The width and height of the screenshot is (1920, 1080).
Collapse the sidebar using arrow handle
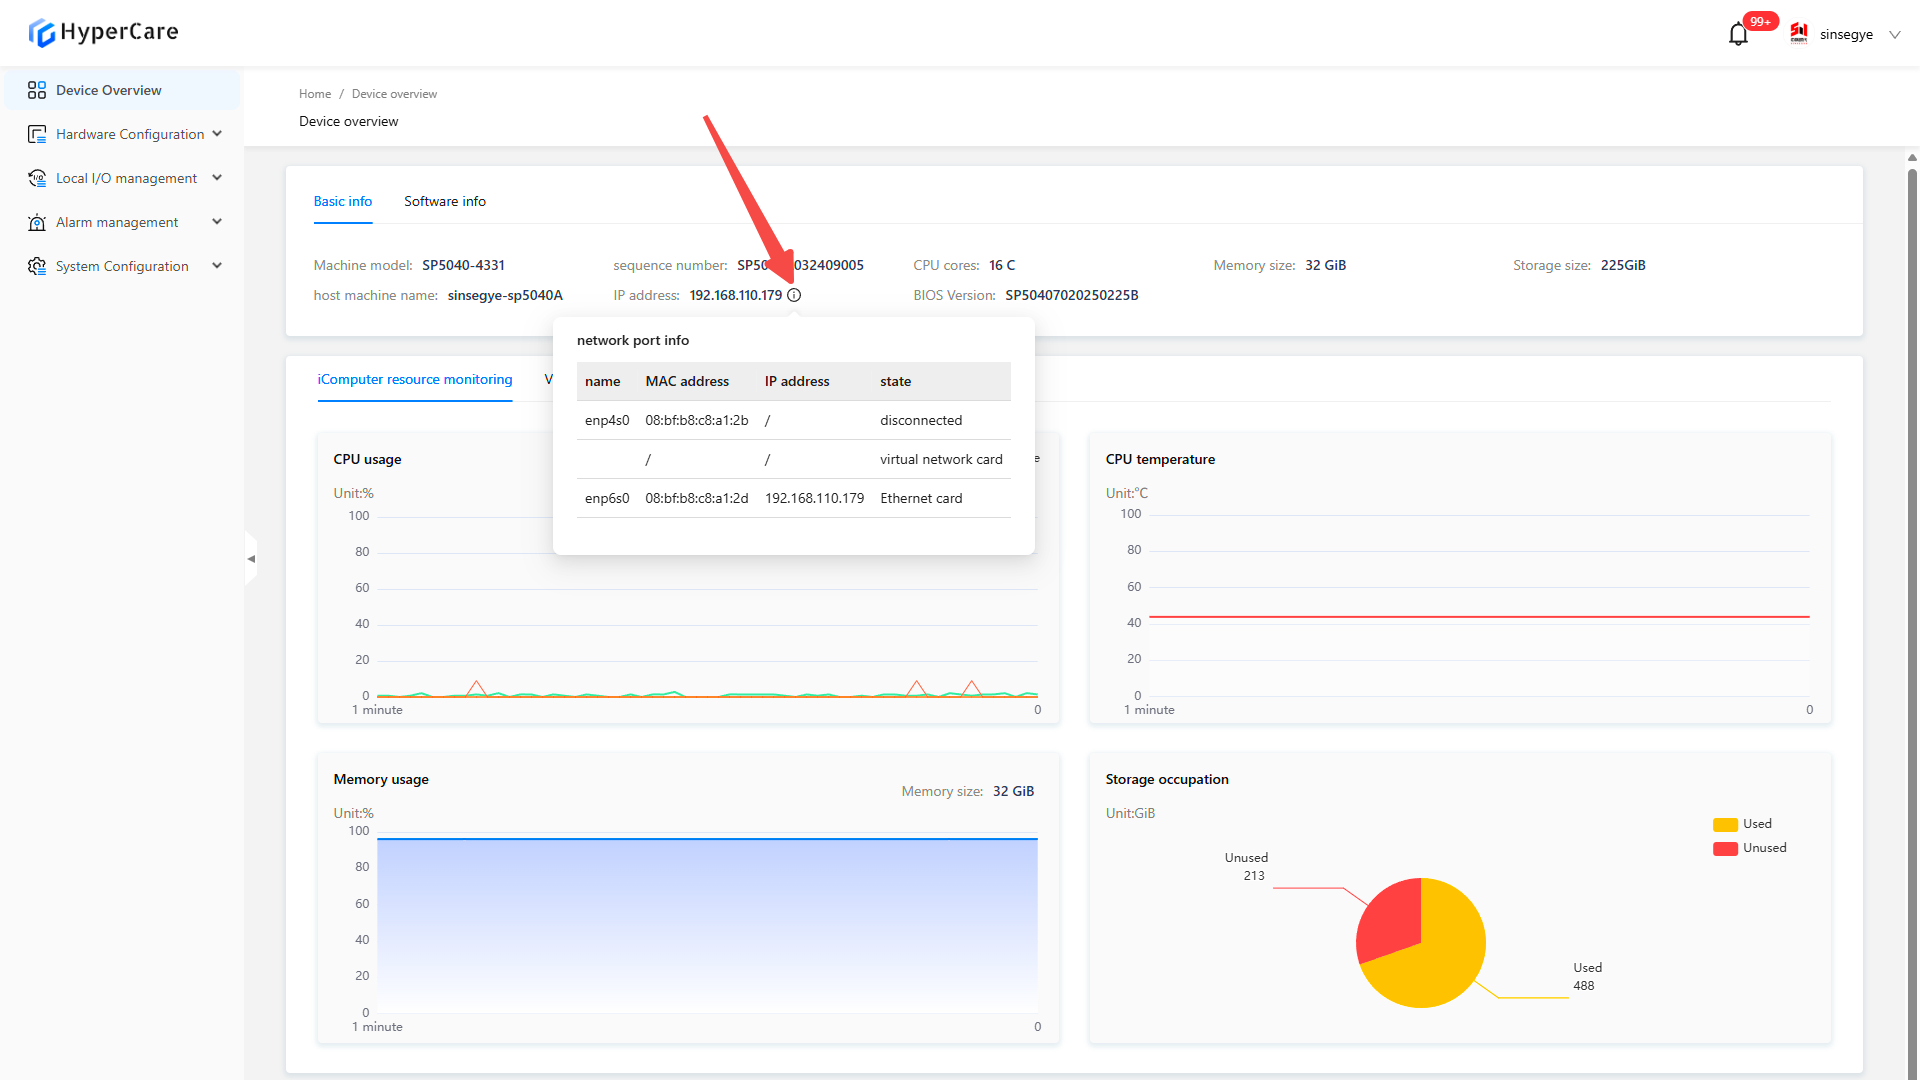(251, 559)
